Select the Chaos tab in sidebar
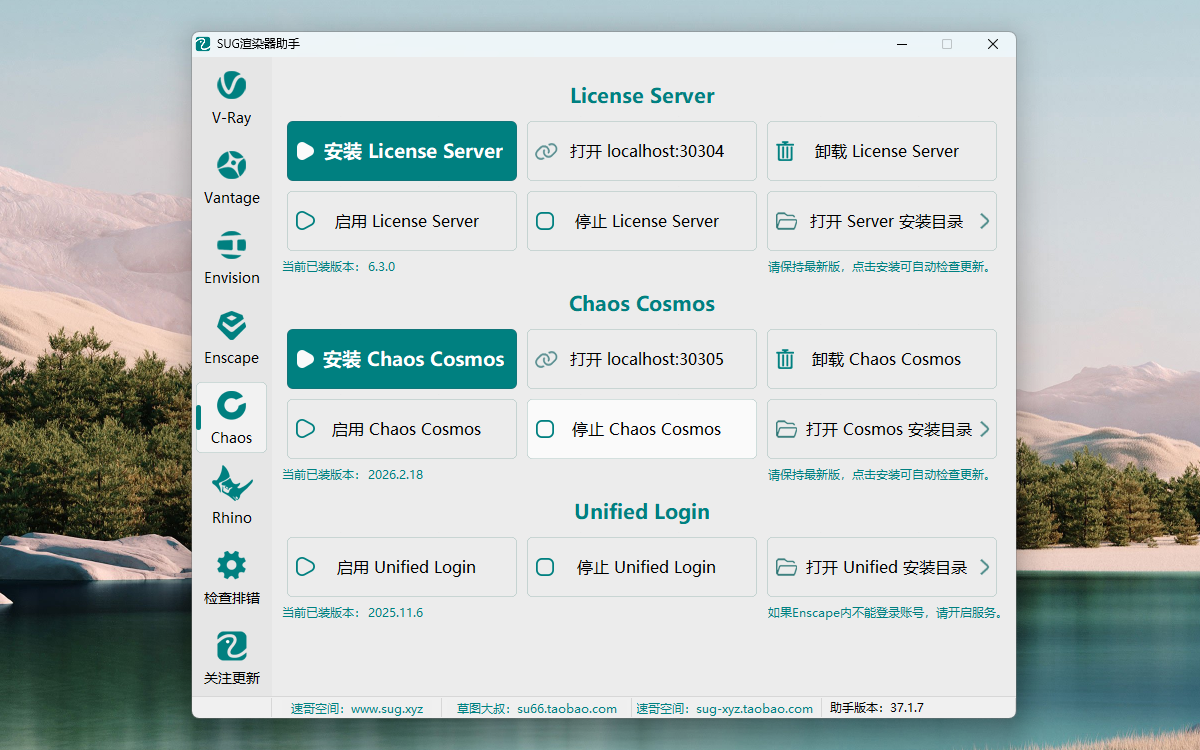 click(231, 418)
